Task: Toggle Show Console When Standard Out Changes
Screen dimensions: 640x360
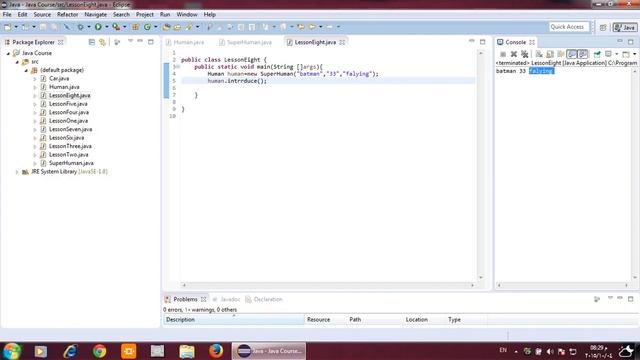Action: pyautogui.click(x=572, y=54)
